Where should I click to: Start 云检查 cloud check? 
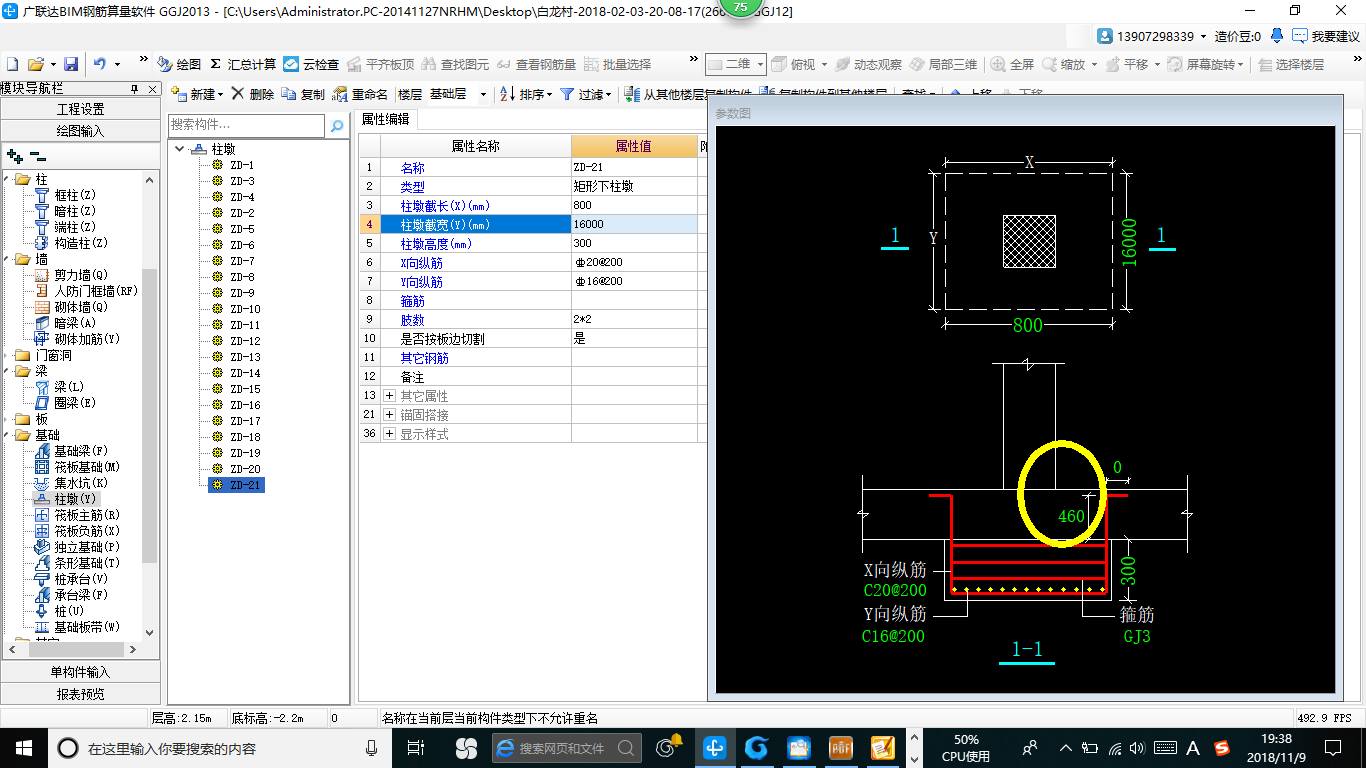(x=311, y=64)
